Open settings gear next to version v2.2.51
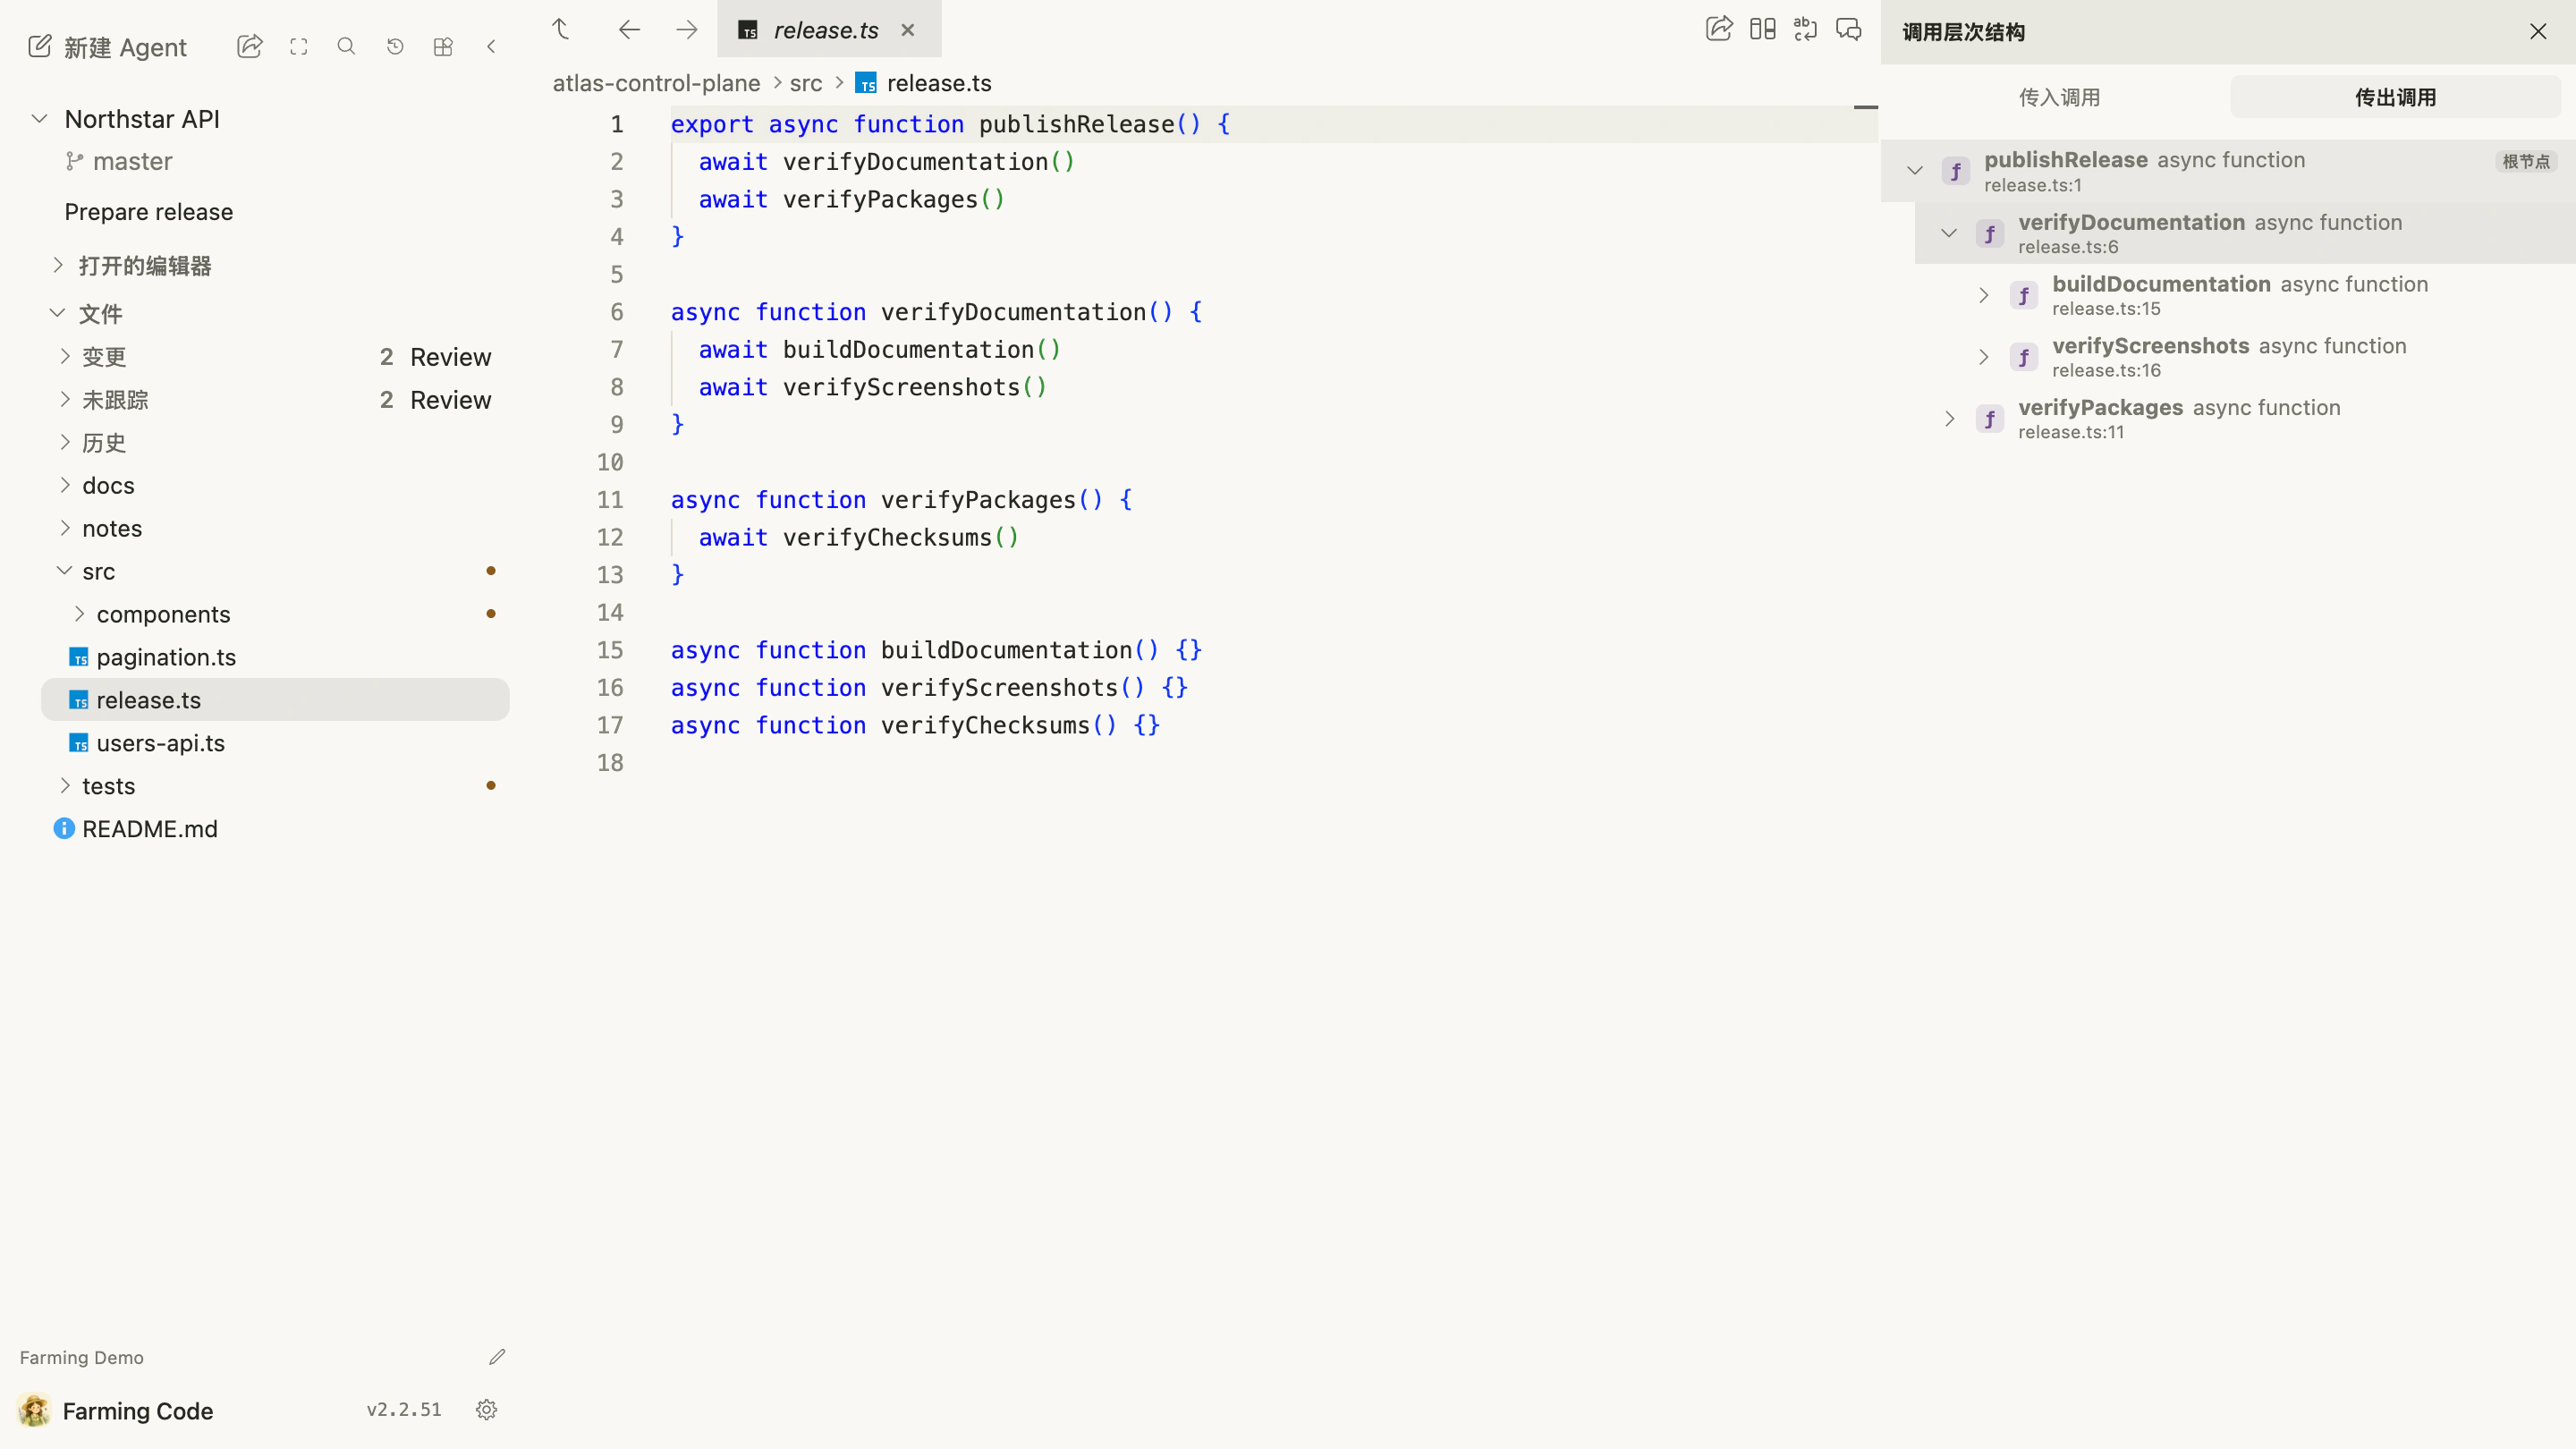 (x=487, y=1409)
